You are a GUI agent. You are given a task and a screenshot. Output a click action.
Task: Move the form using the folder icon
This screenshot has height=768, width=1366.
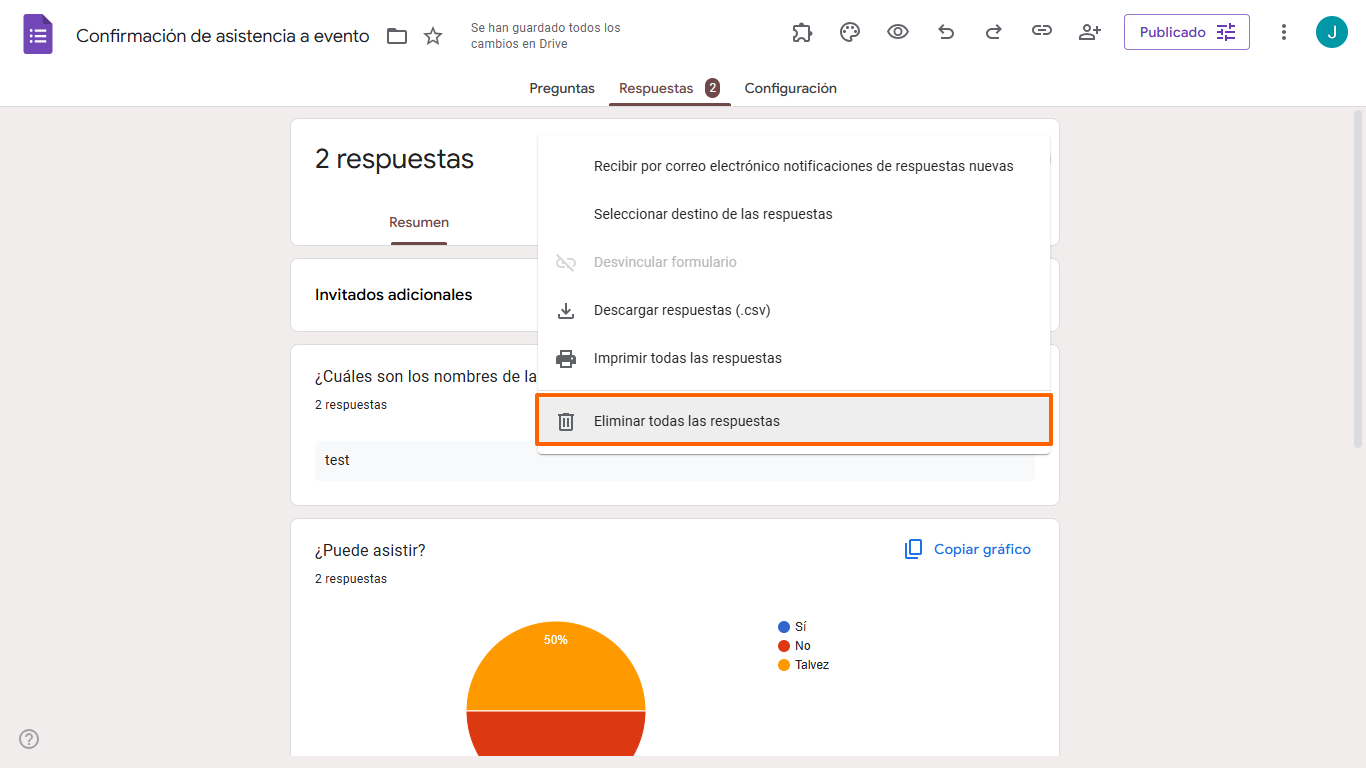pyautogui.click(x=396, y=35)
